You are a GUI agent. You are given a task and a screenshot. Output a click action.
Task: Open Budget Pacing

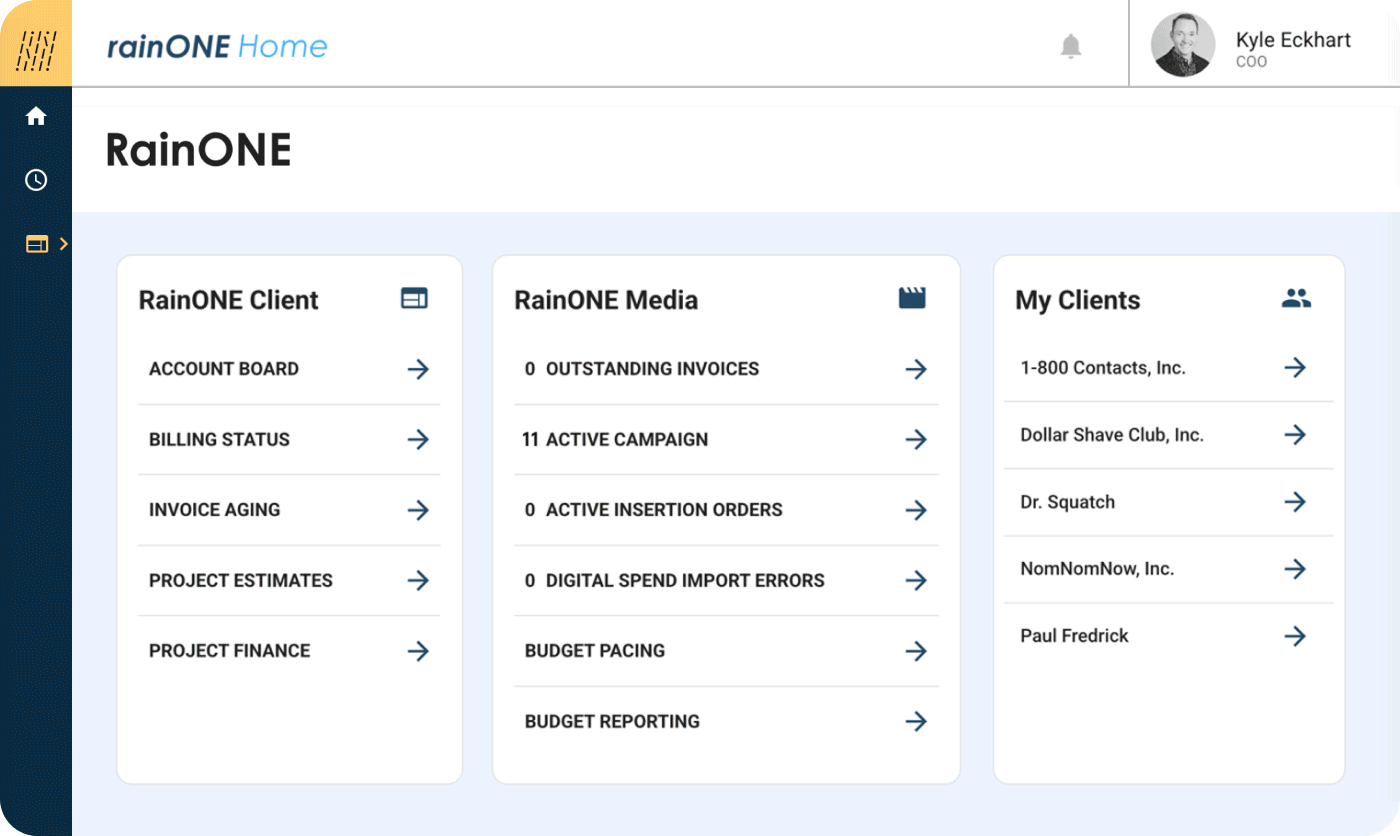[x=726, y=651]
